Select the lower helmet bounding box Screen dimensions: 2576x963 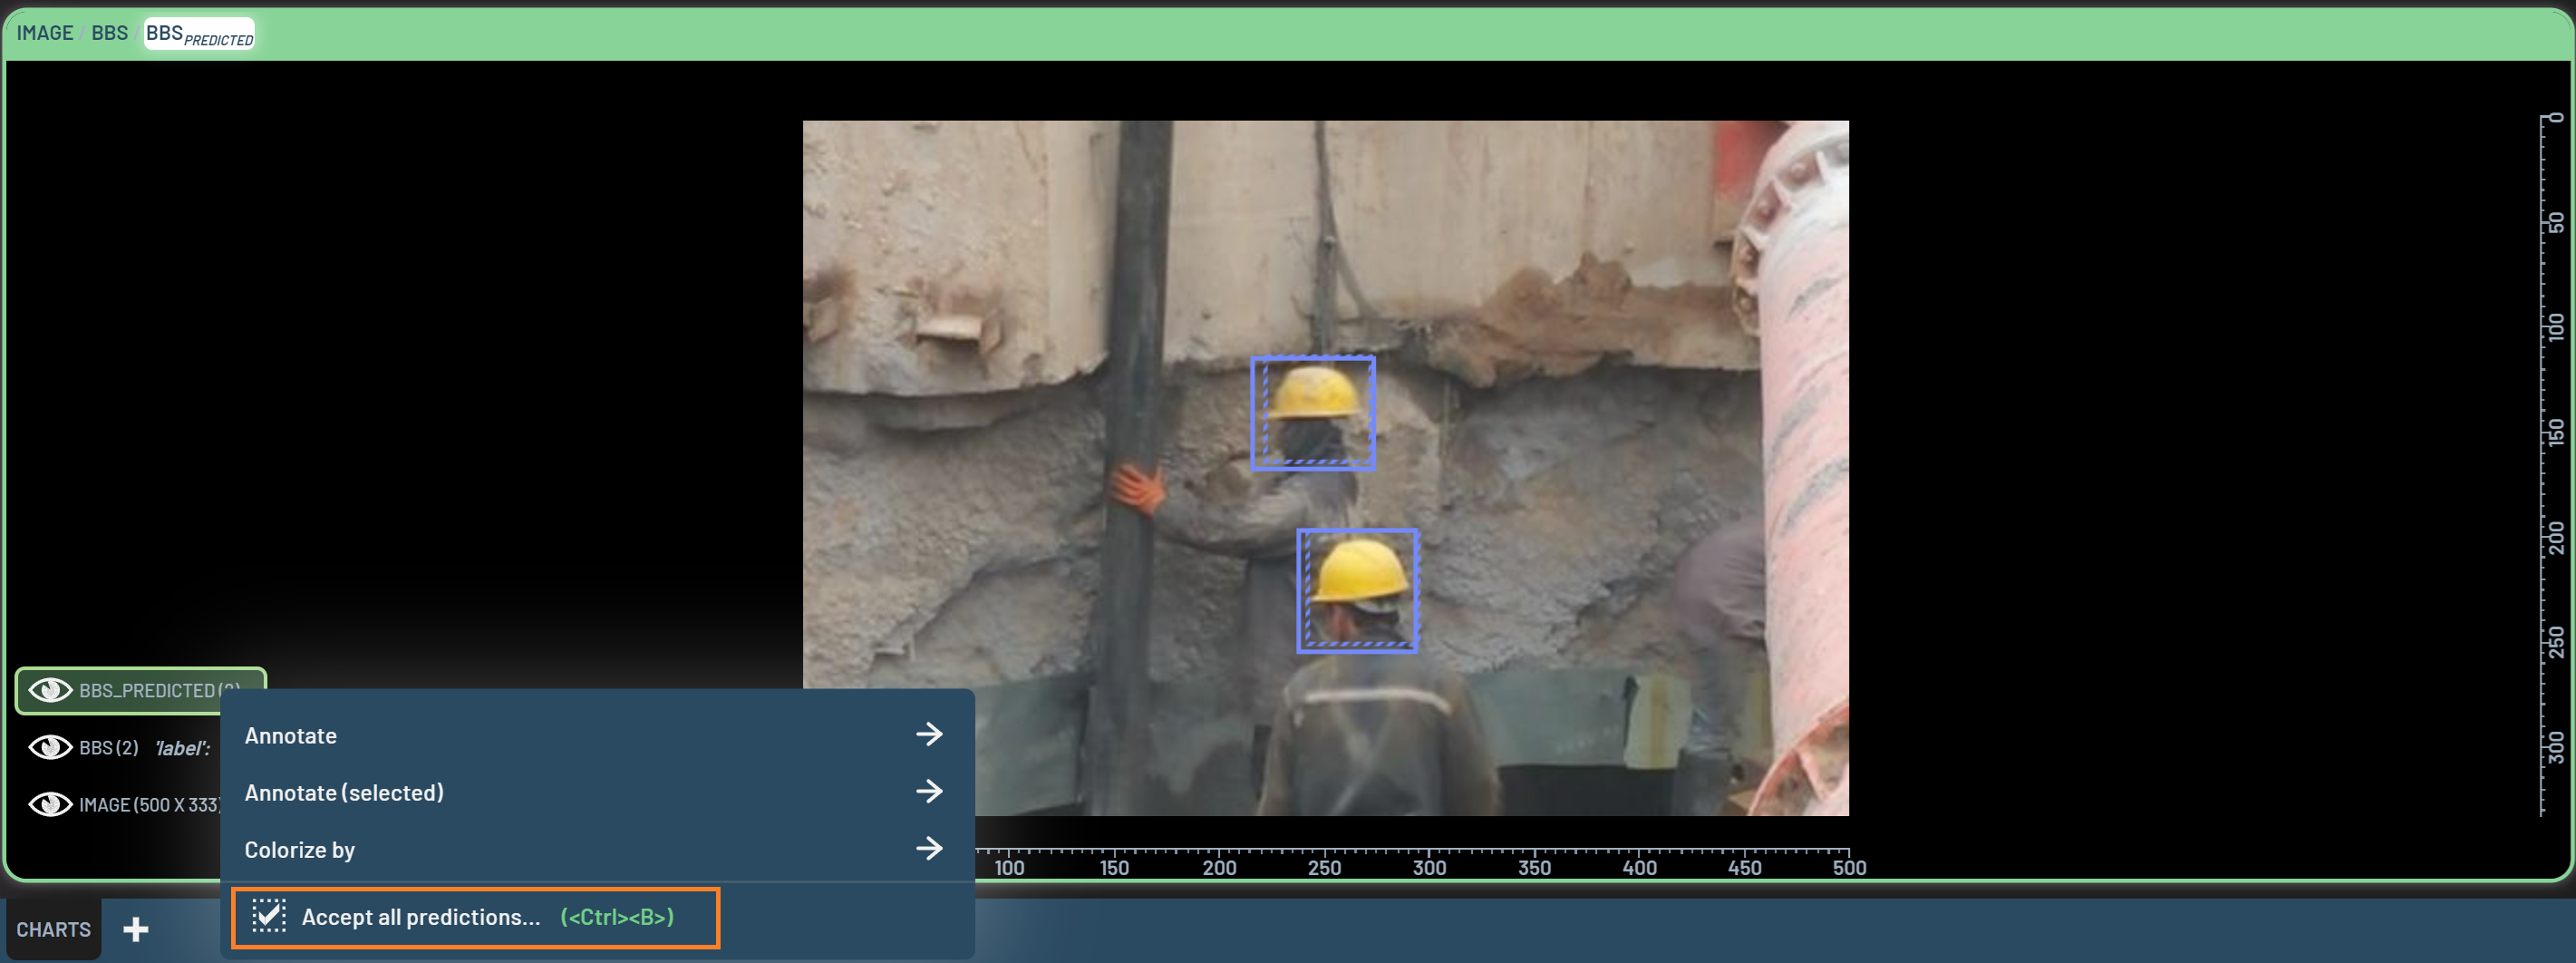1357,590
